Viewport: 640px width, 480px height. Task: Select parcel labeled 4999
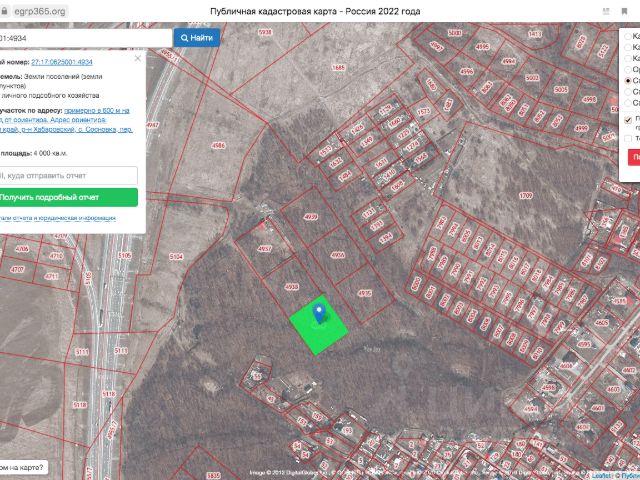[x=582, y=128]
